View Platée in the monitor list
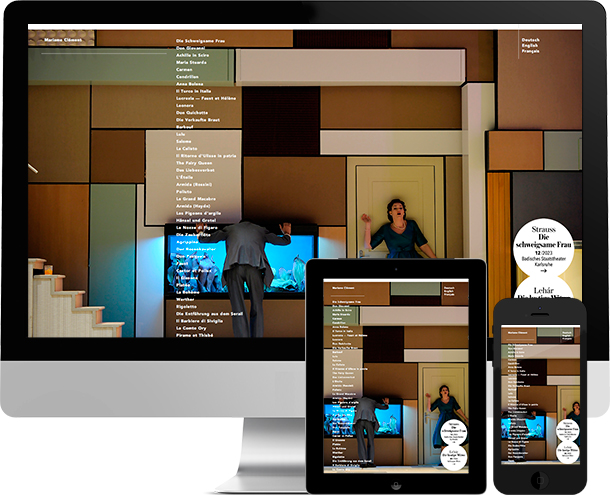 pos(183,285)
